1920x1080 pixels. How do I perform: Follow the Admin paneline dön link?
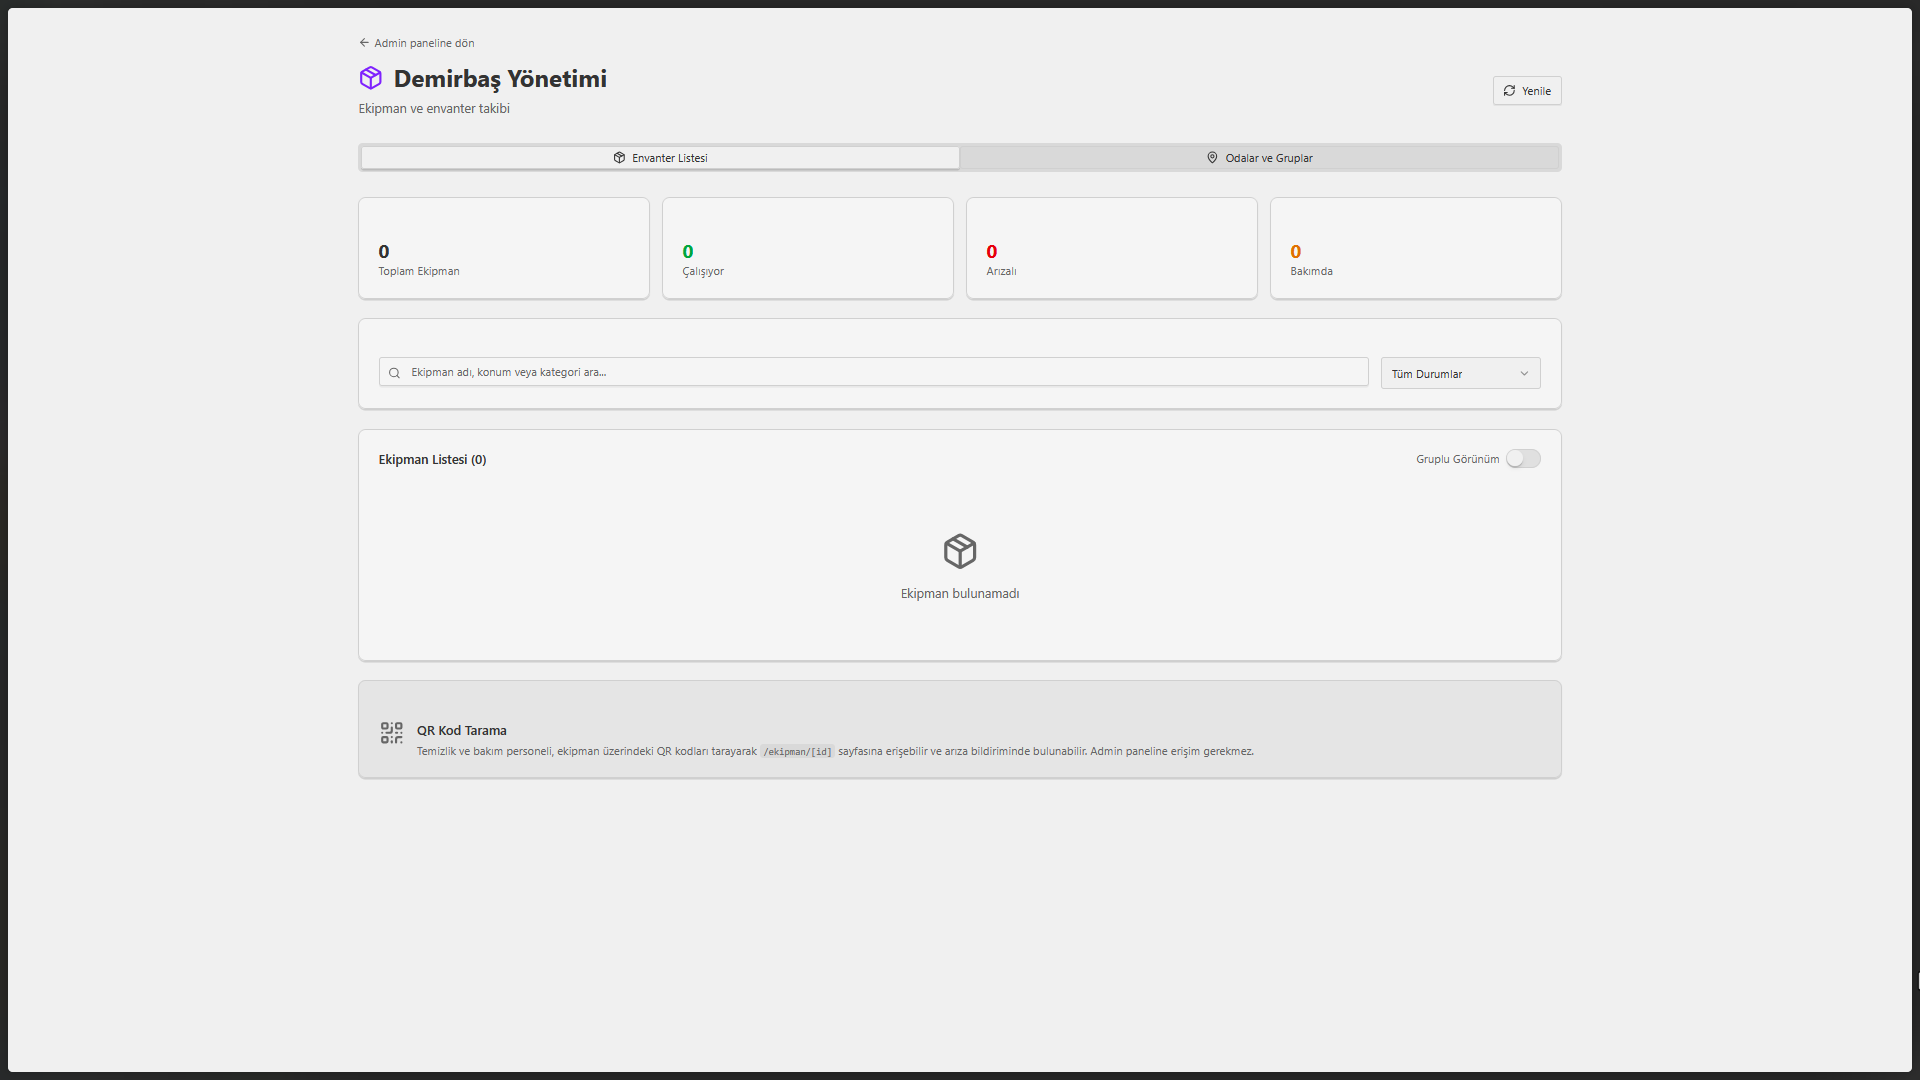click(x=424, y=43)
